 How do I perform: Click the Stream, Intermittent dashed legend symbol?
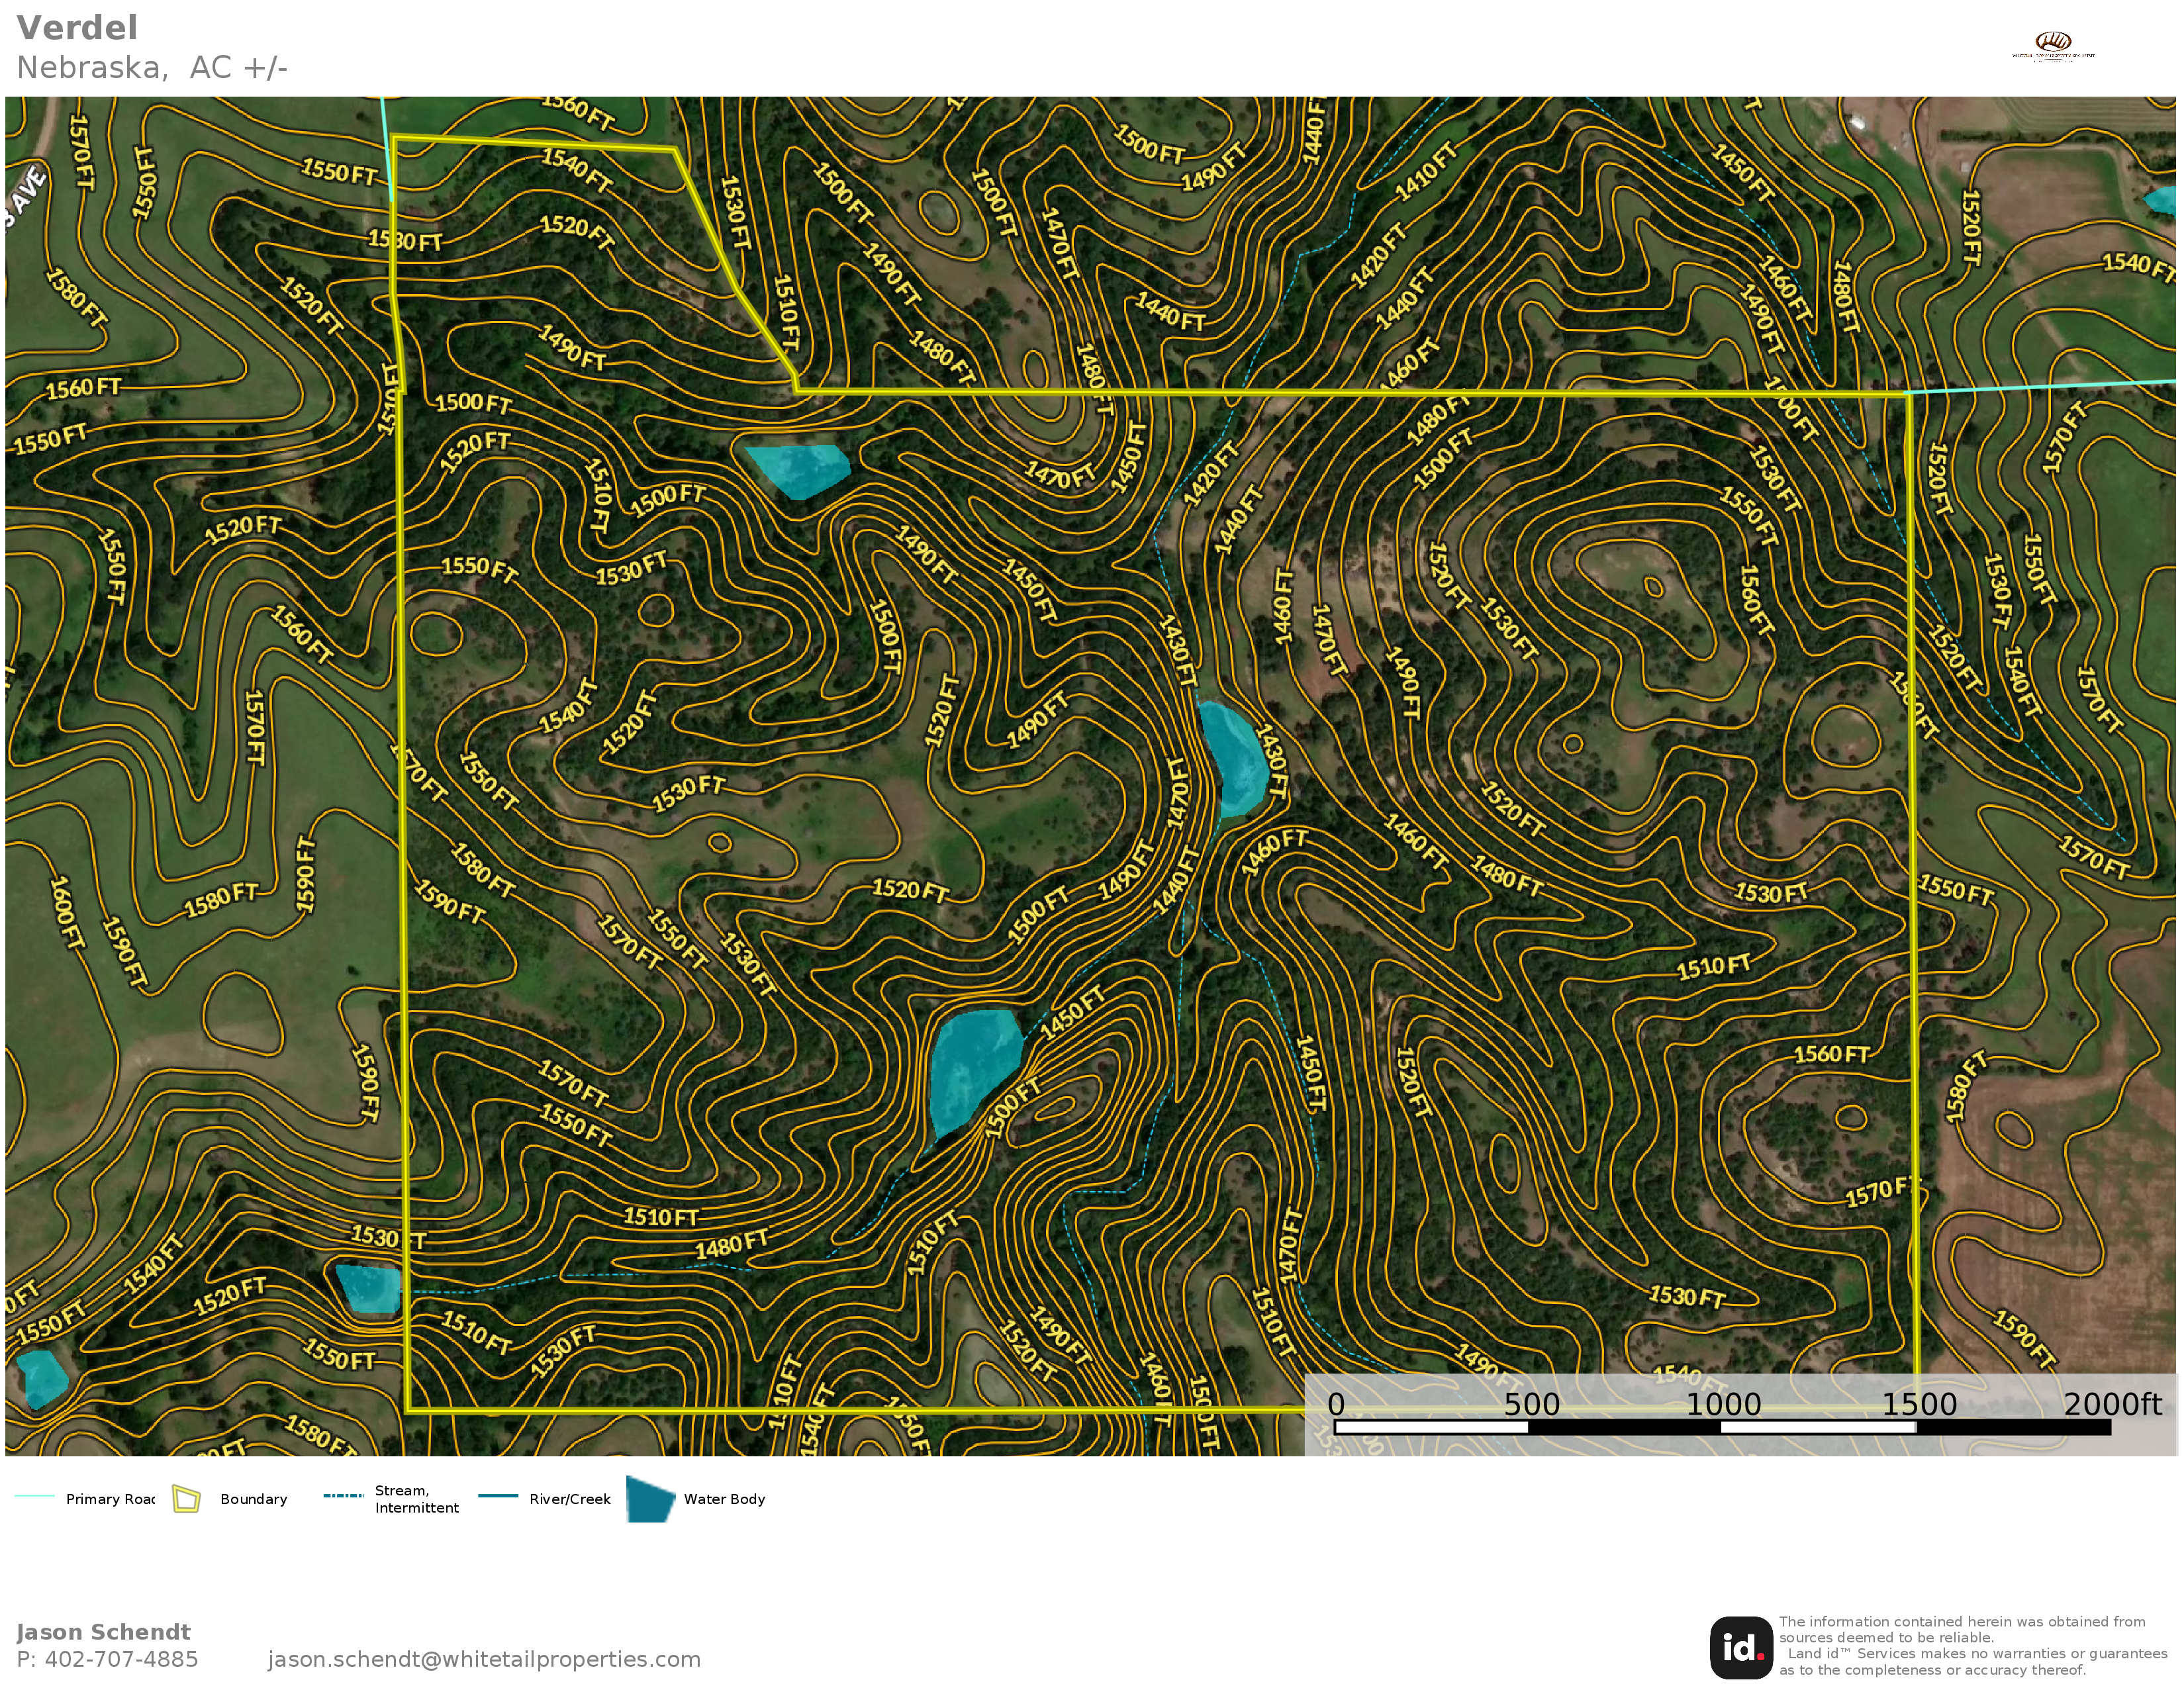(343, 1496)
